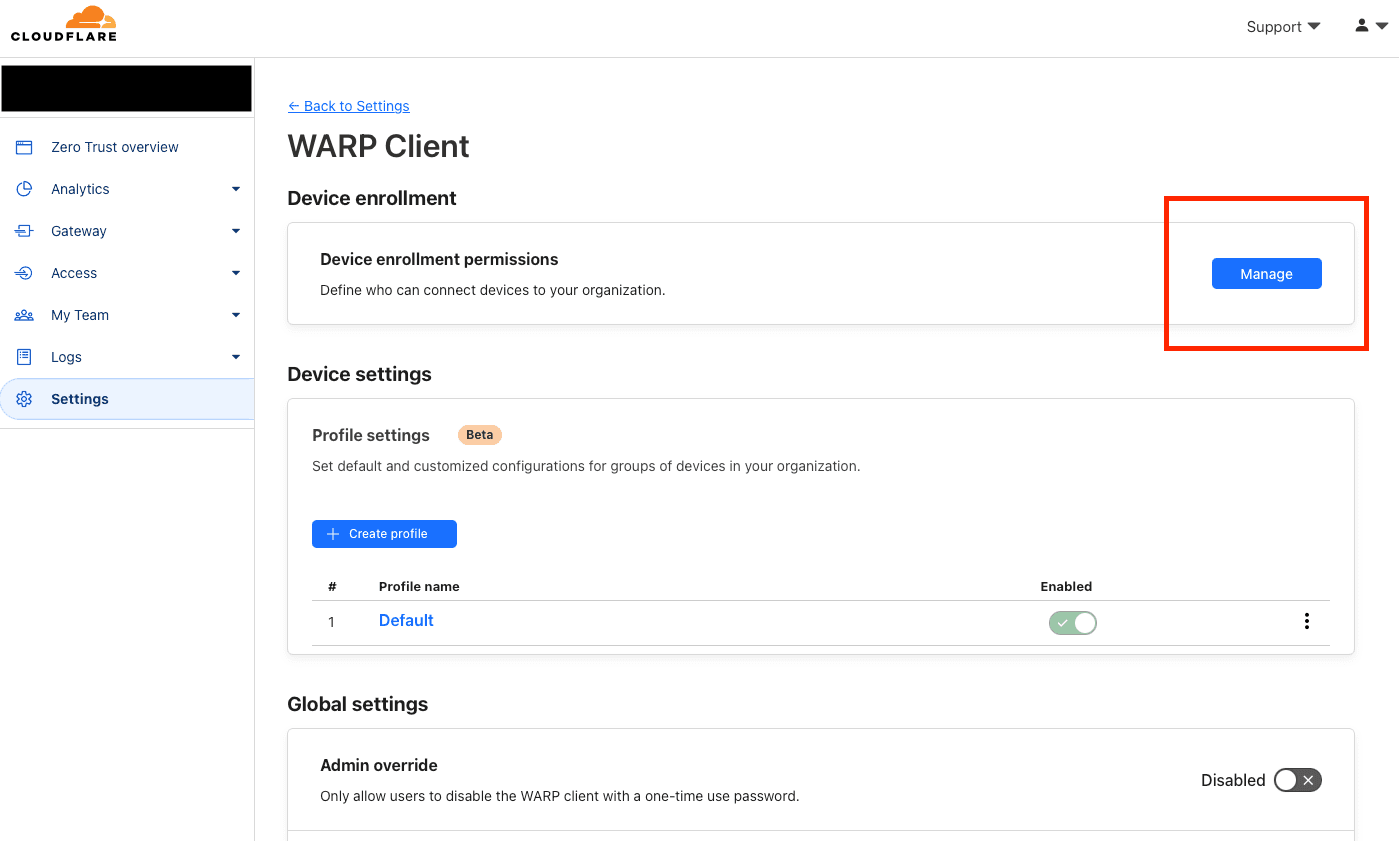This screenshot has height=841, width=1399.
Task: Select Gateway in the sidebar
Action: [78, 231]
